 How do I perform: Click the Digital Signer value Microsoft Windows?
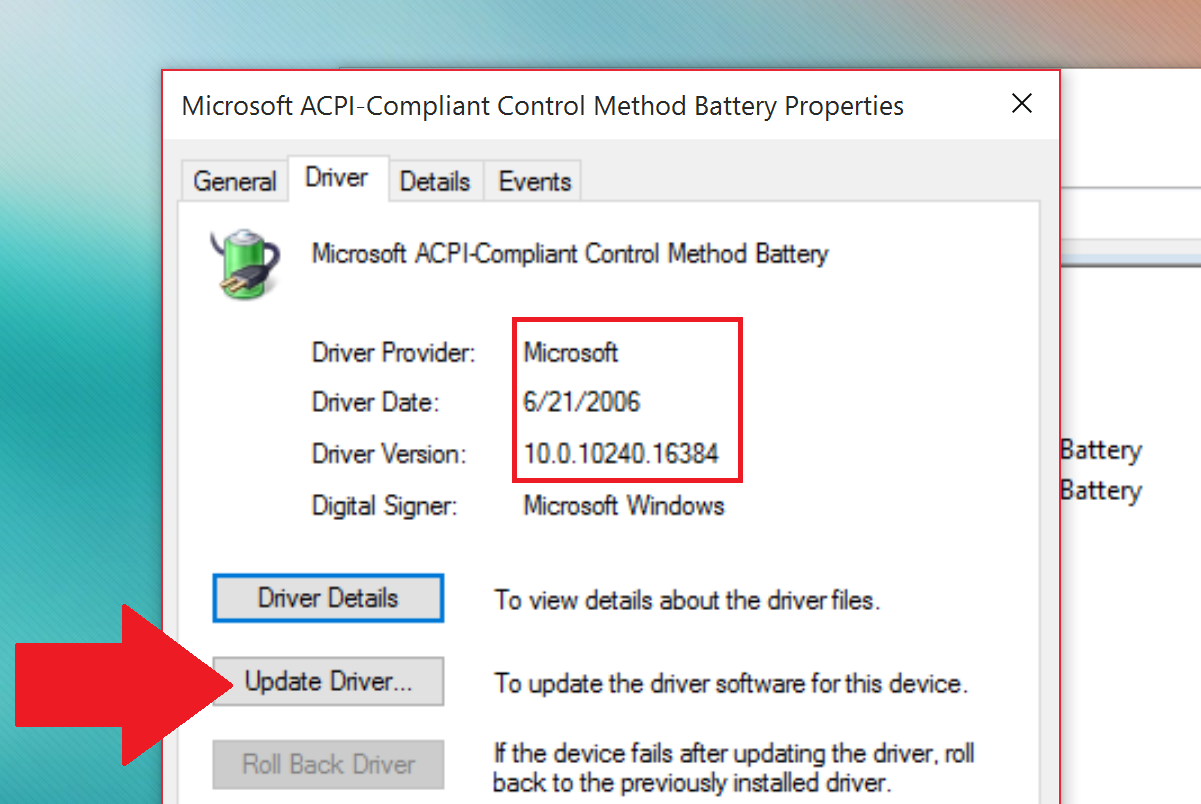pyautogui.click(x=624, y=505)
